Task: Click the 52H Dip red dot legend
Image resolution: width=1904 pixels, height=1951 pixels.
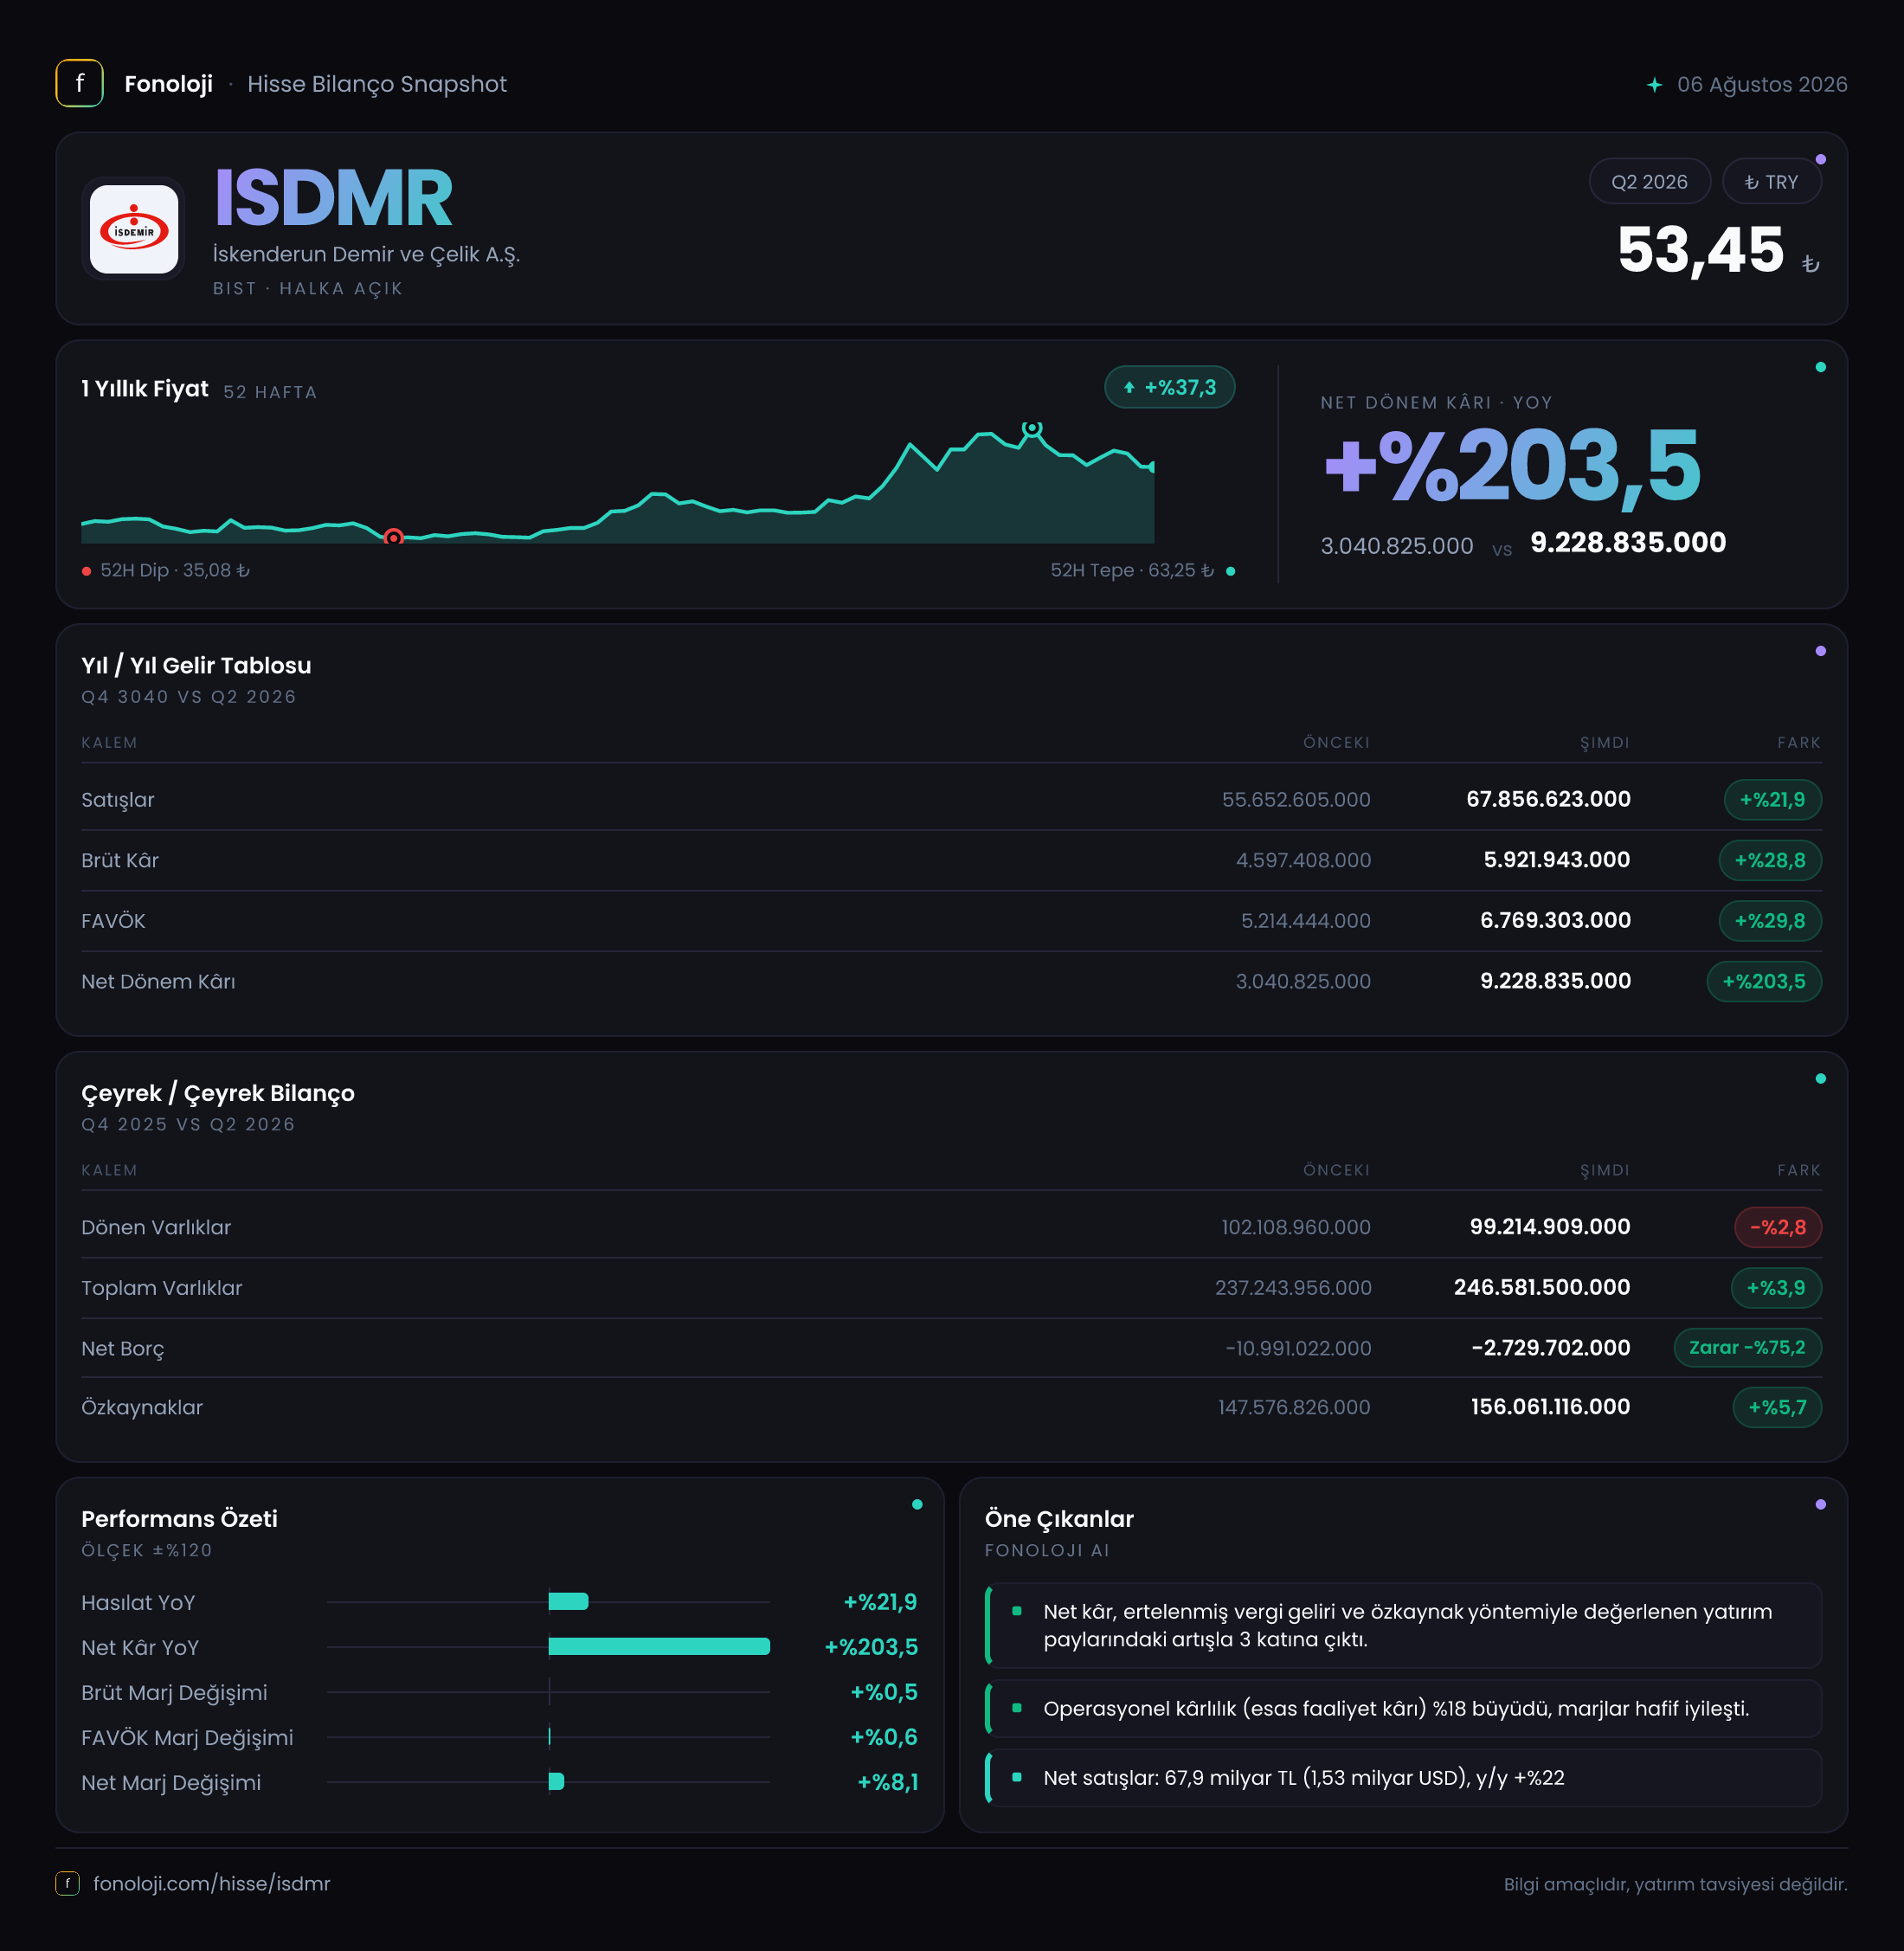Action: click(87, 571)
